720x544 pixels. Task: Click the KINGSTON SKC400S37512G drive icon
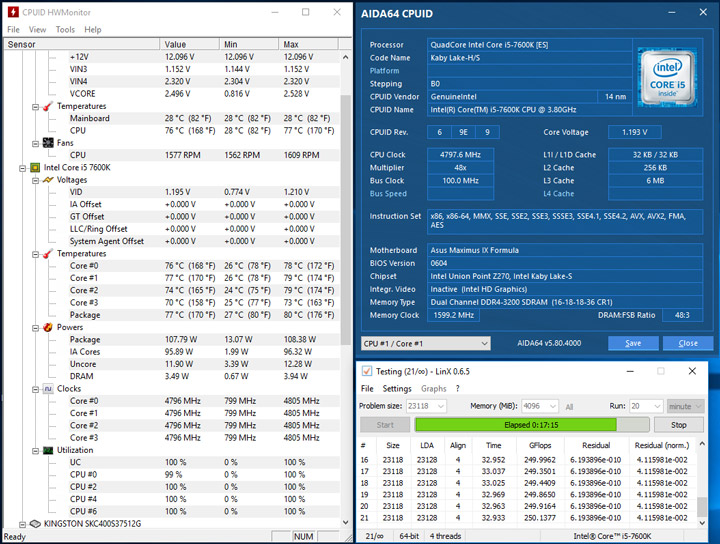click(x=35, y=524)
